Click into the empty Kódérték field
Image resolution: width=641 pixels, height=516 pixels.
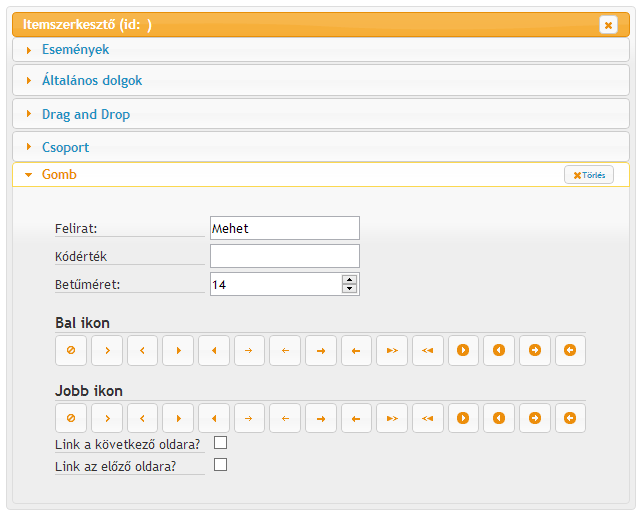coord(285,256)
